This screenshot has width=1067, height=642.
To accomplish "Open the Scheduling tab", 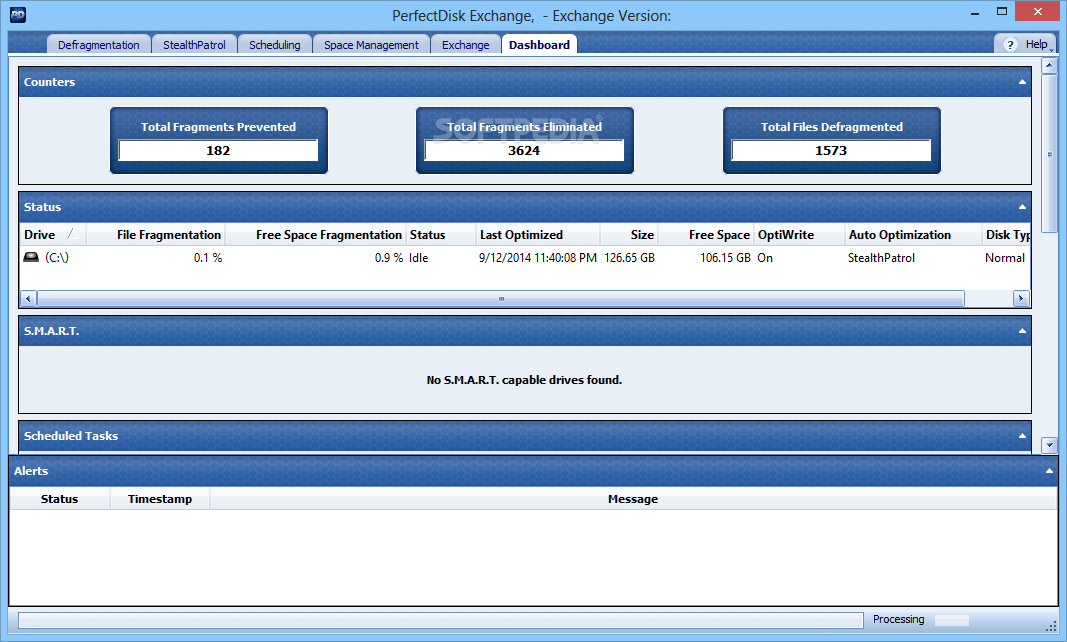I will (x=274, y=45).
